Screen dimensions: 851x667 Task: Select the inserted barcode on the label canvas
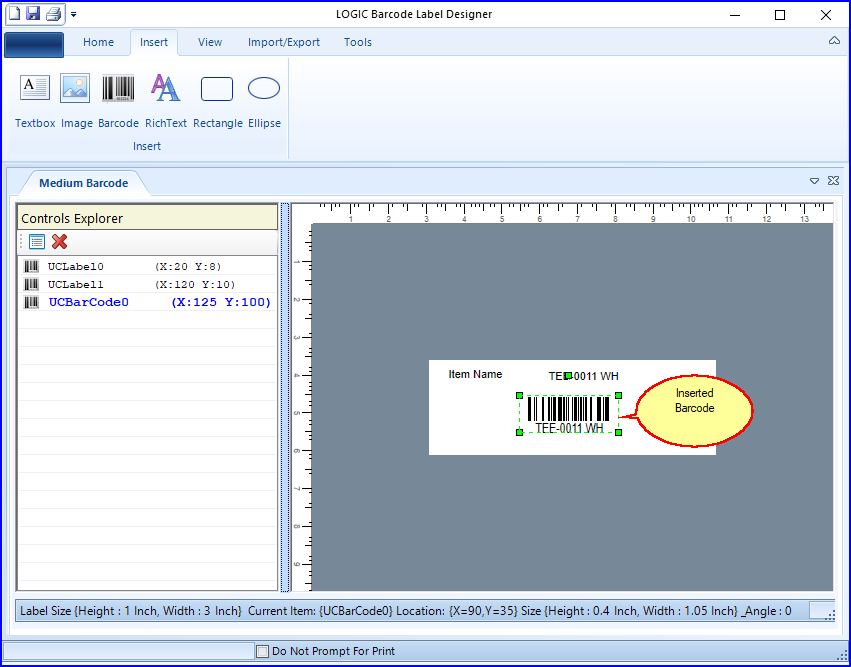pos(569,414)
